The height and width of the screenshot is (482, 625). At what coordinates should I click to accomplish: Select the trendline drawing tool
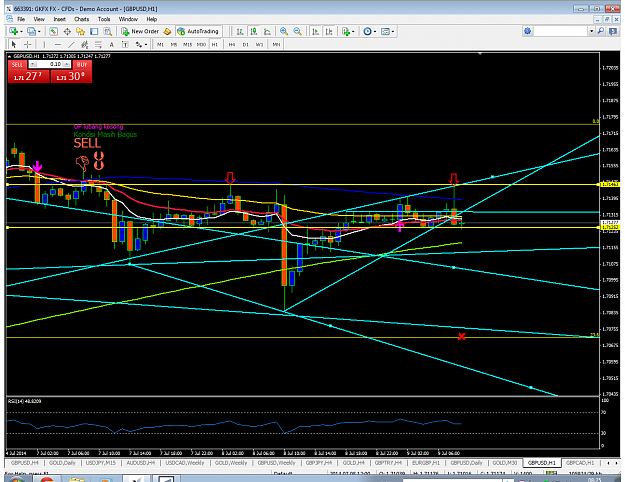pos(71,44)
